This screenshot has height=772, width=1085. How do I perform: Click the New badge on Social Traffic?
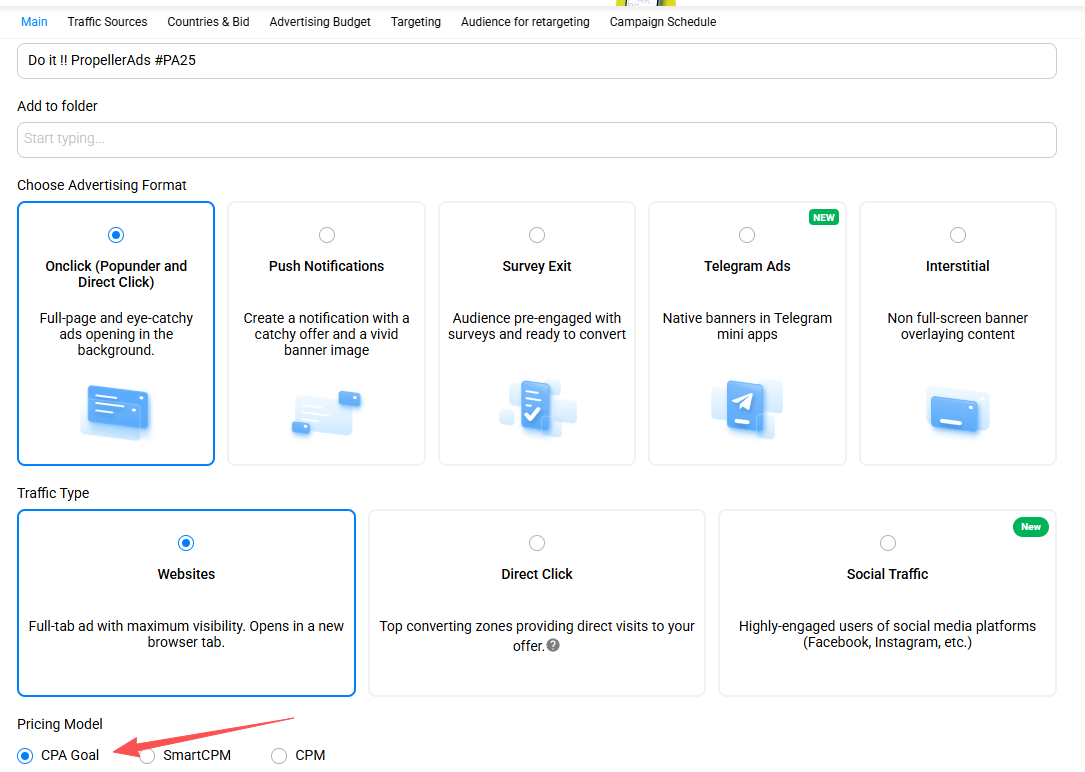[1030, 527]
